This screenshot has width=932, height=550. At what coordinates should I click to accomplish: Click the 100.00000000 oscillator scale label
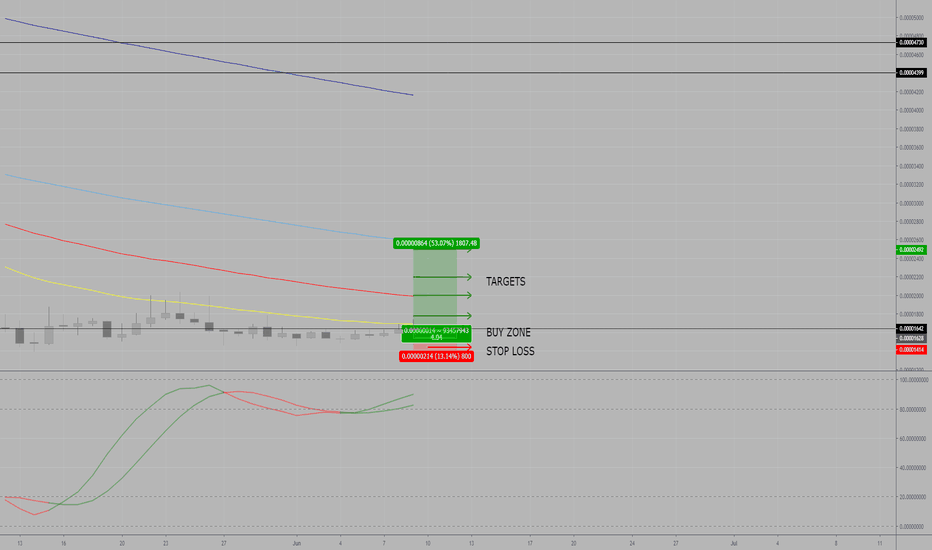coord(914,379)
